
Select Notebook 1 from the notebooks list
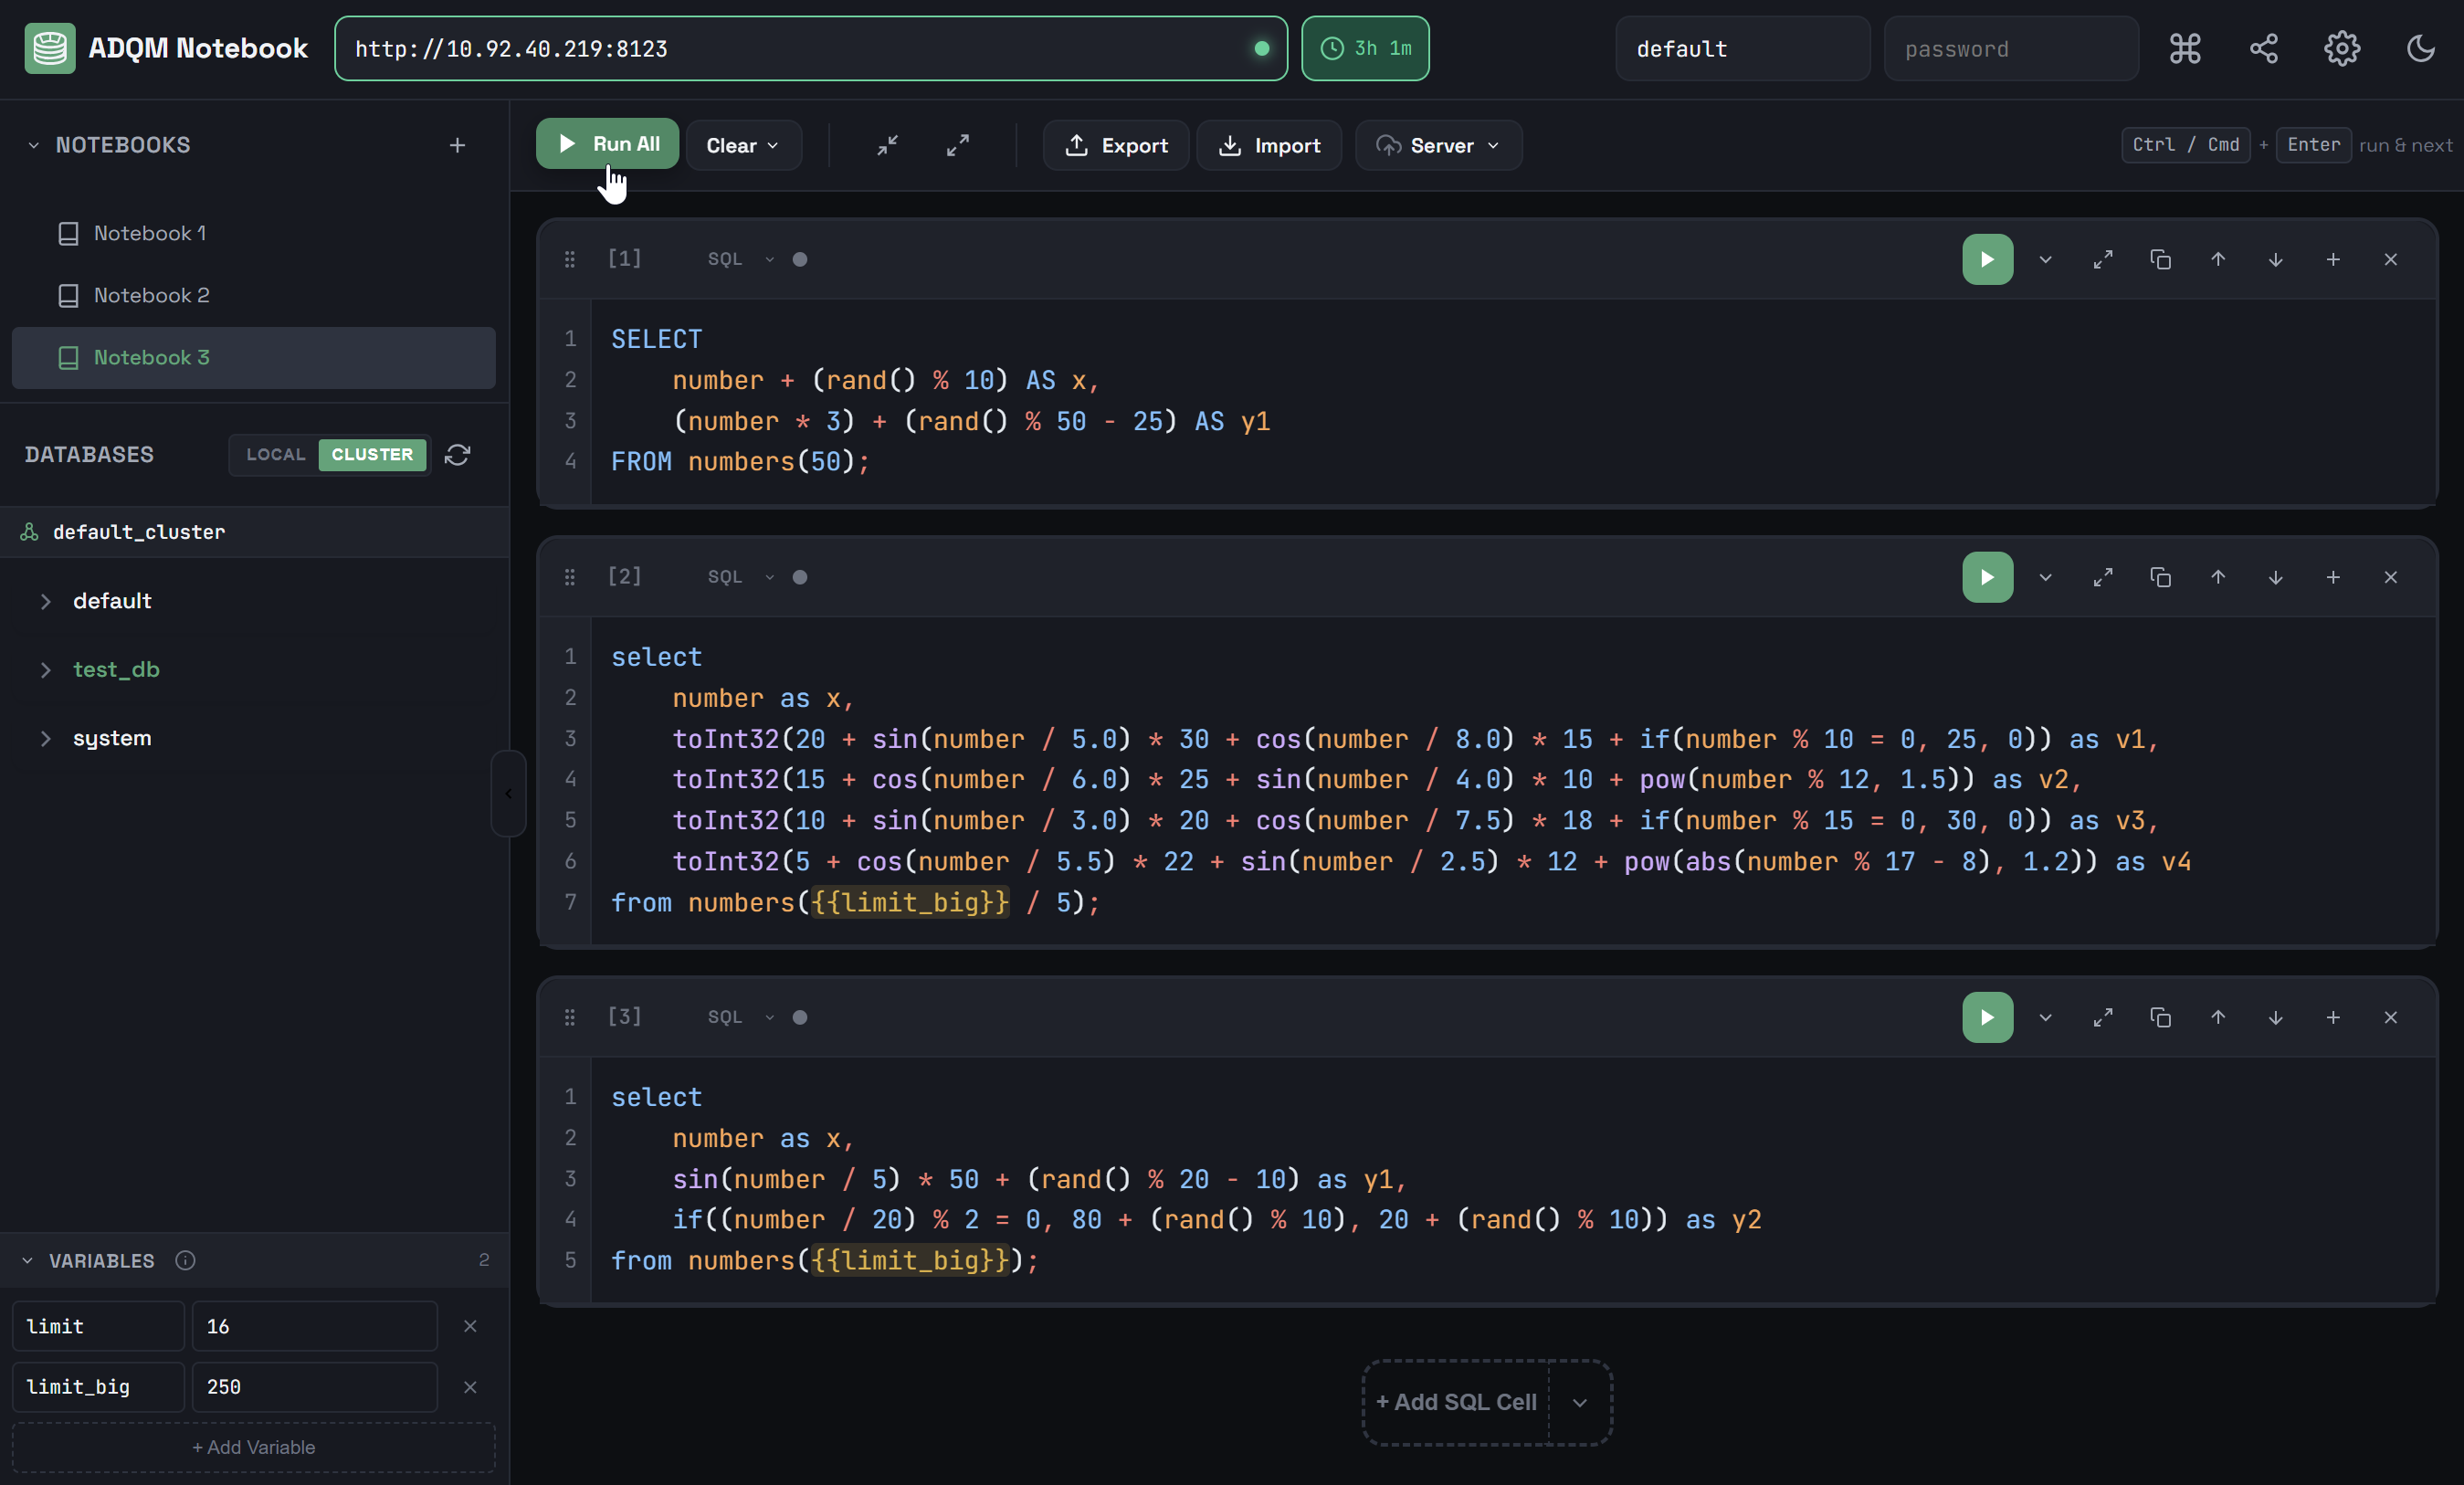[149, 233]
